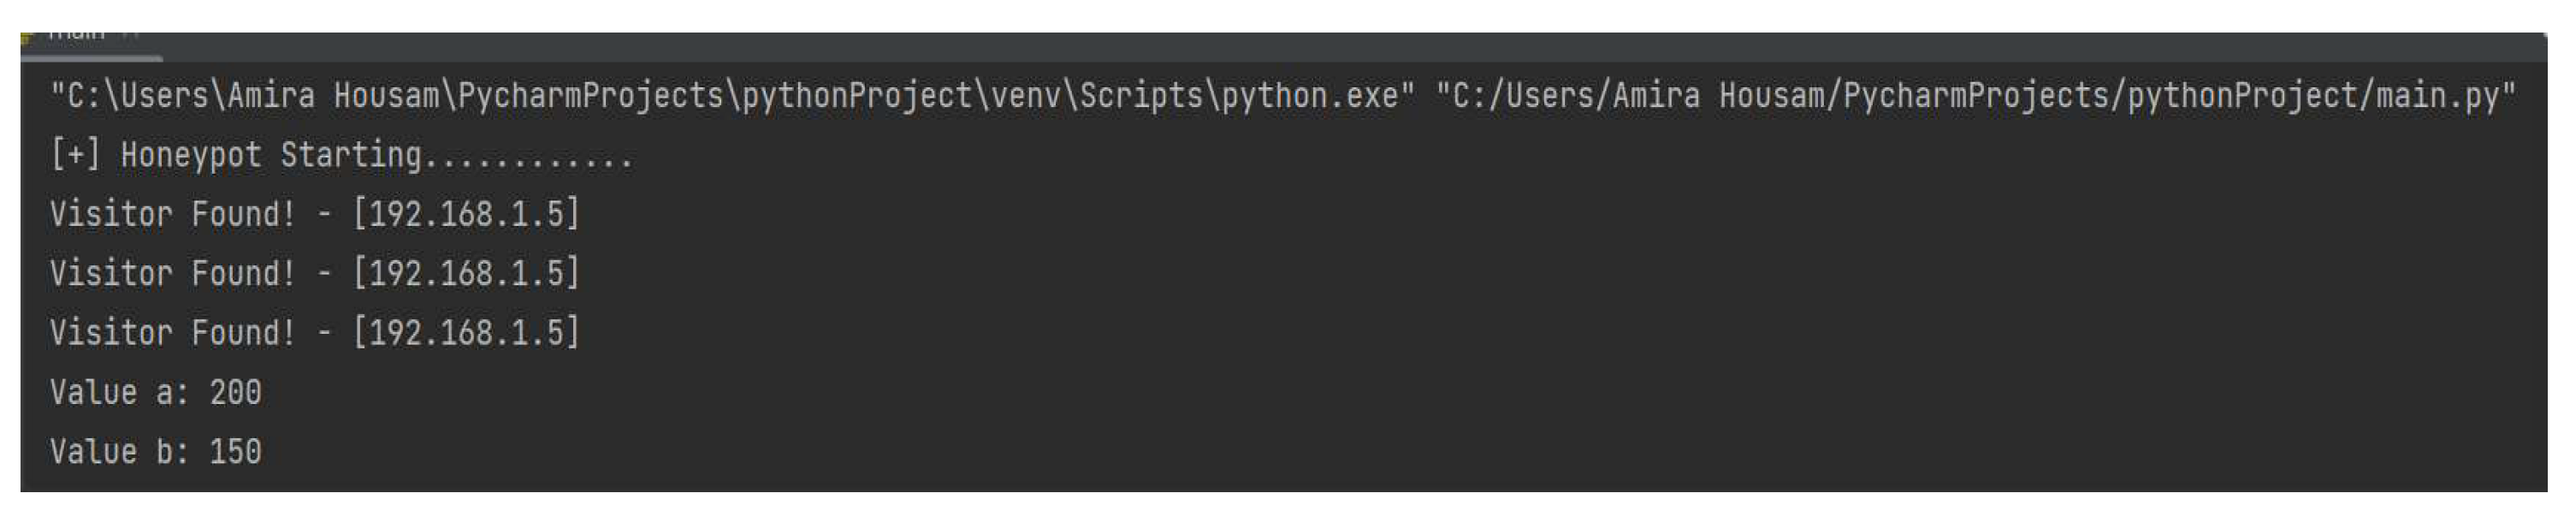Click the second "Visitor Found!" text
This screenshot has width=2576, height=523.
173,273
